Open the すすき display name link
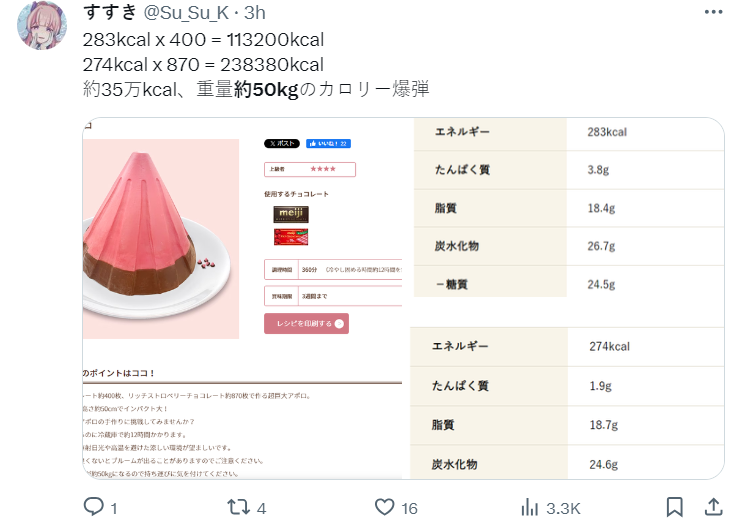 pos(110,12)
